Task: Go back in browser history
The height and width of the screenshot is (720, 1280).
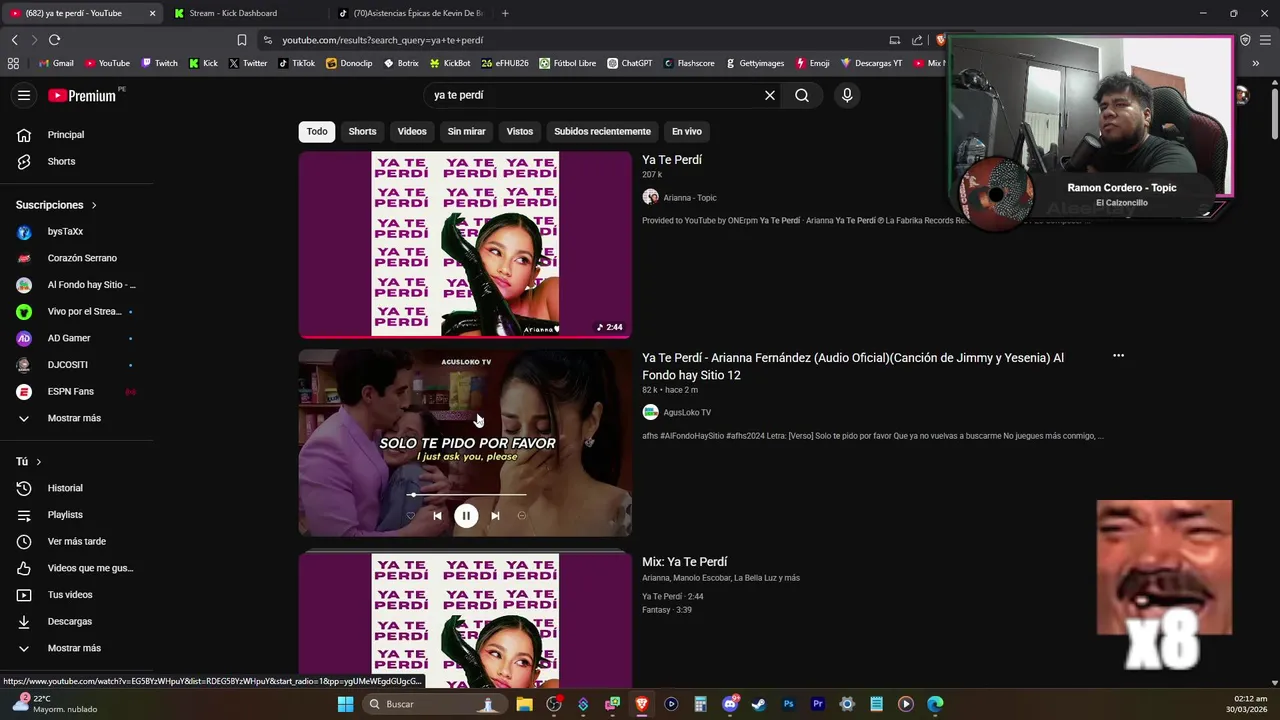Action: pyautogui.click(x=14, y=40)
